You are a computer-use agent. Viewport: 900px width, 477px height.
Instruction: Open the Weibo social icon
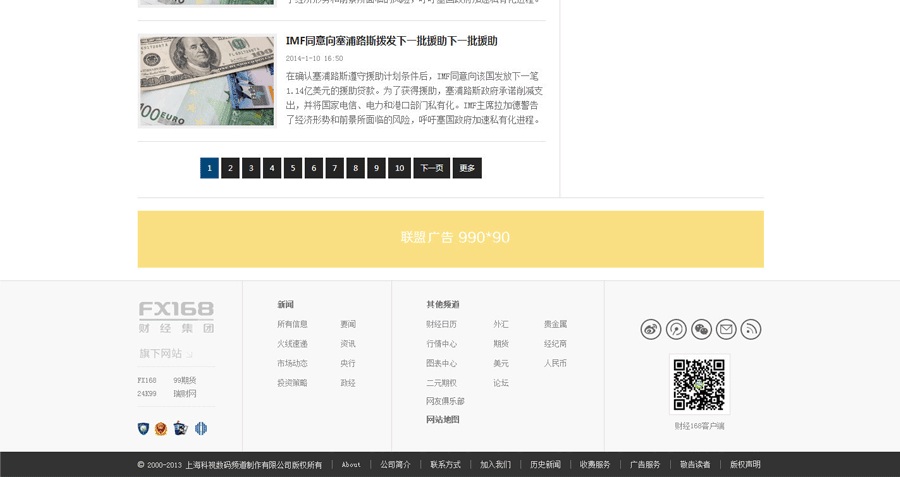tap(651, 329)
